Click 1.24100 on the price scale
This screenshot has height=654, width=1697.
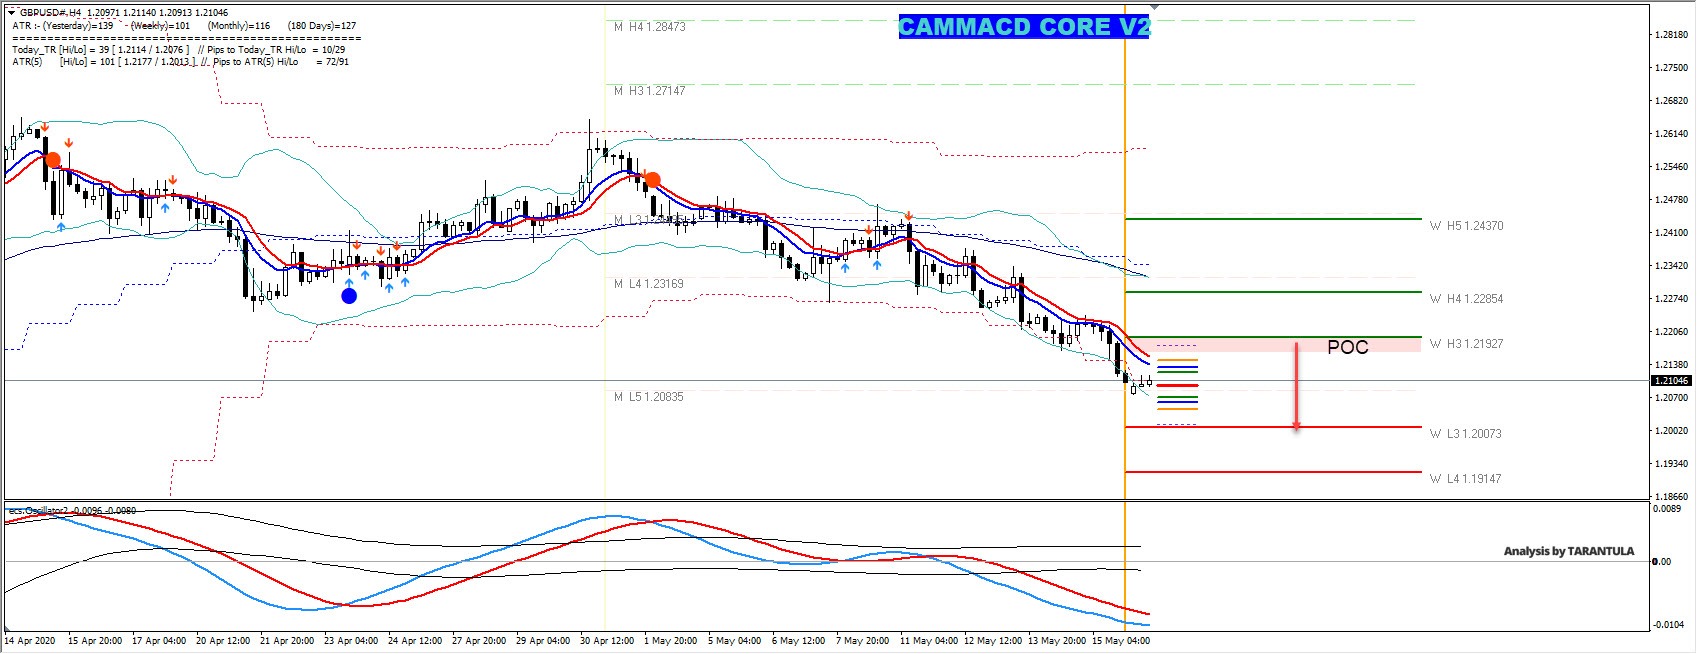(x=1672, y=233)
